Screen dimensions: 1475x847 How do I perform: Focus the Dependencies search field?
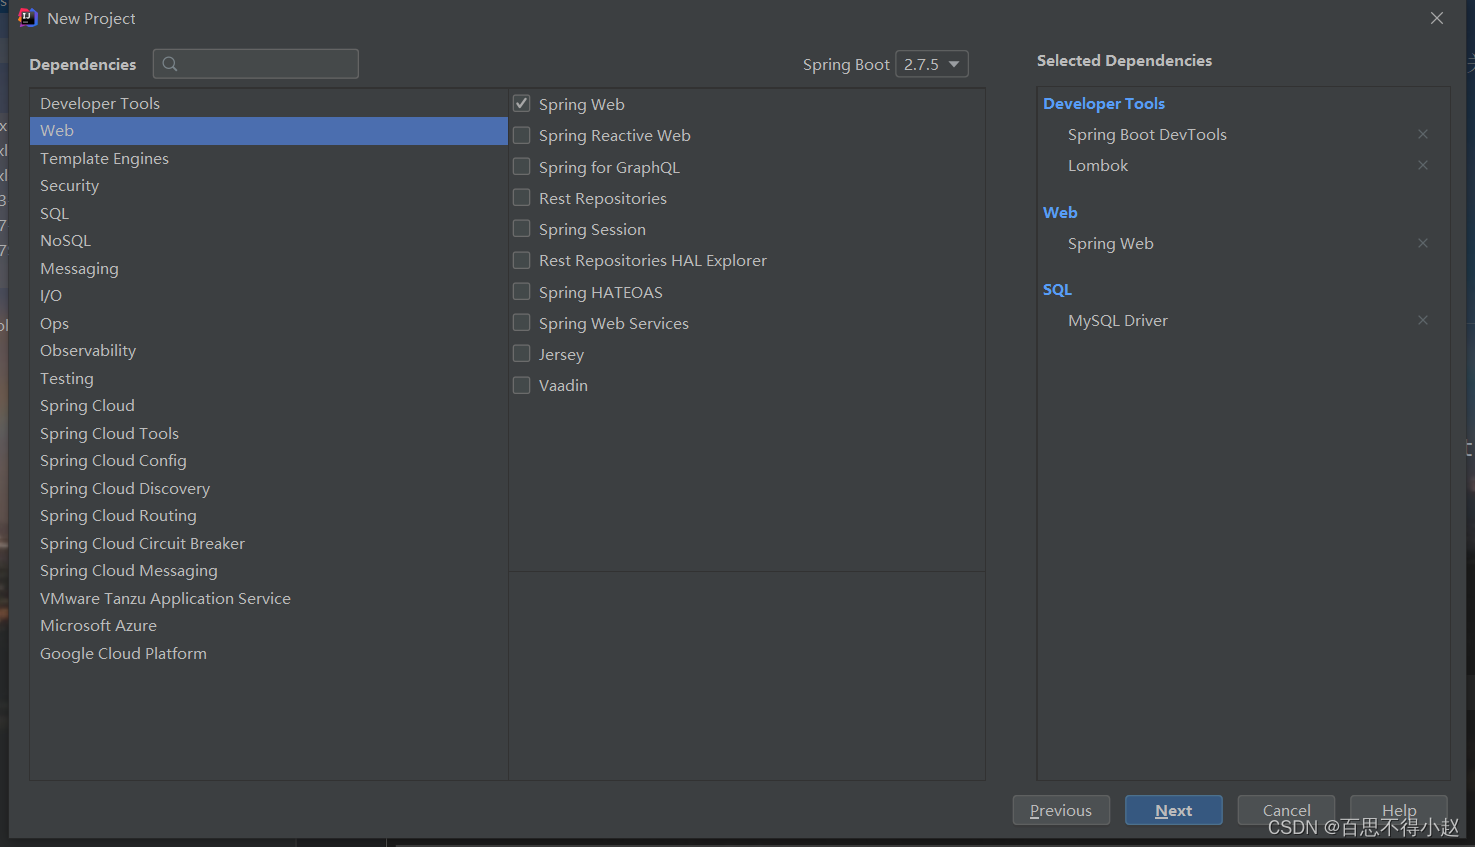[x=256, y=64]
